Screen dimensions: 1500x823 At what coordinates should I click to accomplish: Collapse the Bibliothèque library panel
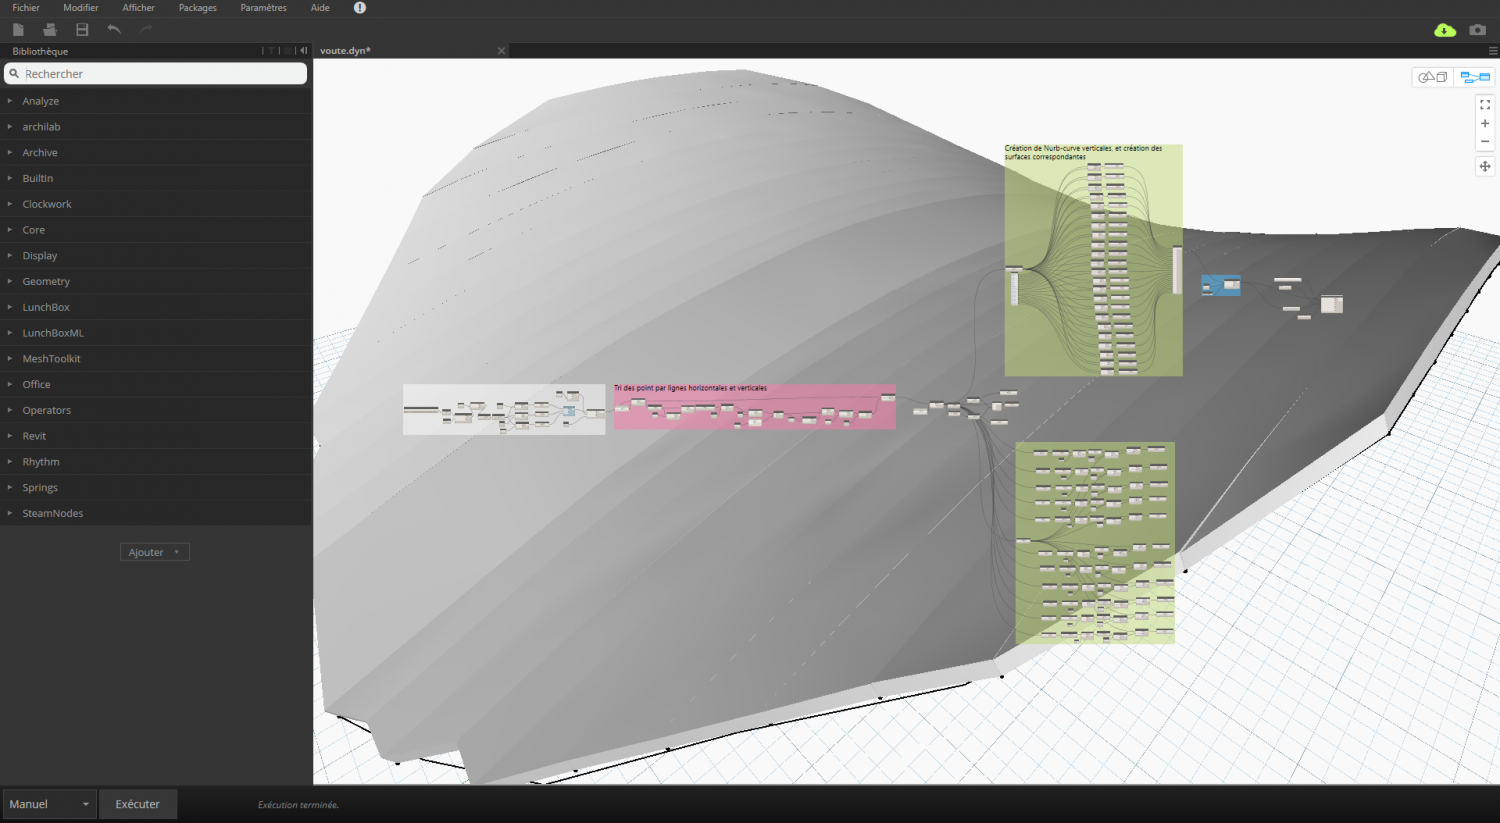[303, 51]
